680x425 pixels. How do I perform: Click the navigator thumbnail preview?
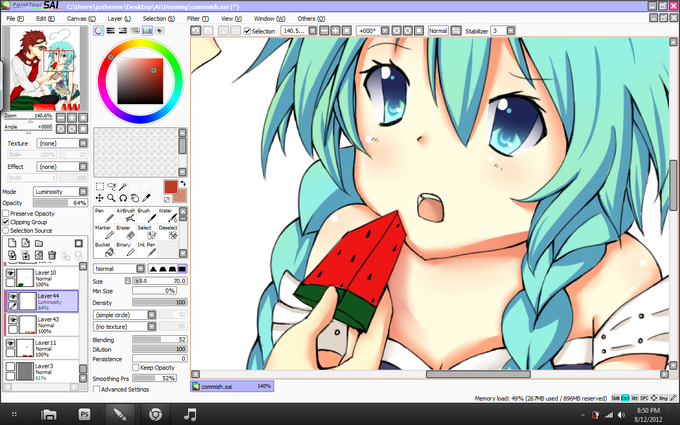tap(45, 68)
